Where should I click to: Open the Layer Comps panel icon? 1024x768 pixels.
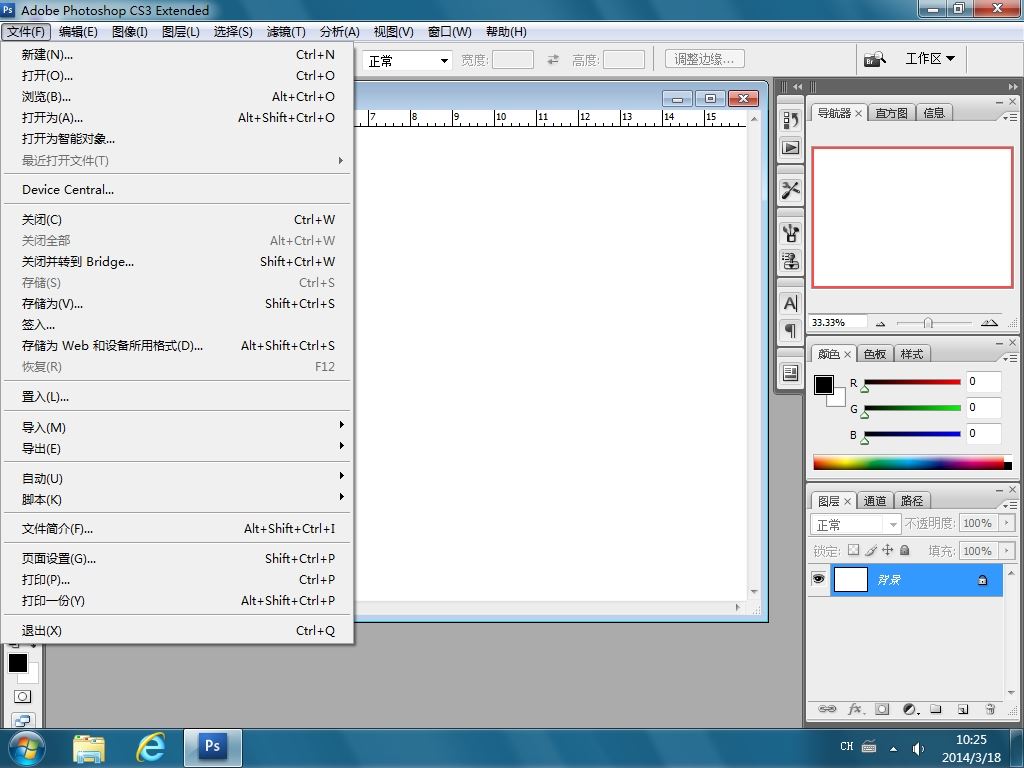790,373
